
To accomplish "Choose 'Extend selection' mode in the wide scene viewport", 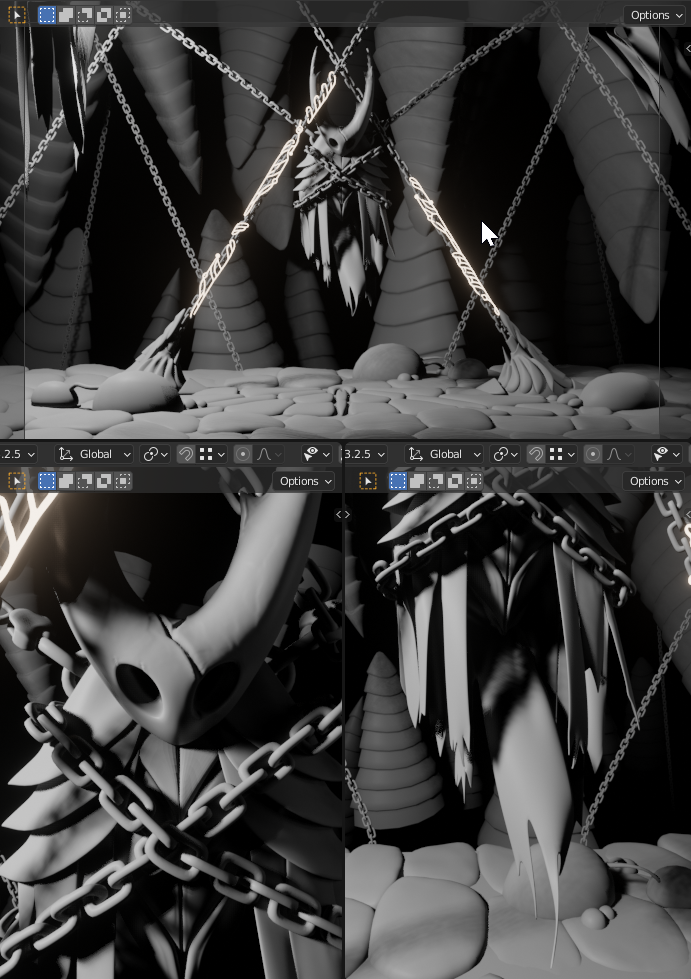I will [x=66, y=15].
